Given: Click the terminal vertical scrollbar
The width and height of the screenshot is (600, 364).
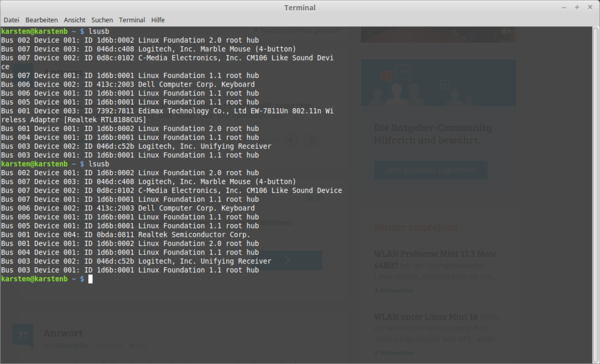Looking at the screenshot, I should point(596,194).
